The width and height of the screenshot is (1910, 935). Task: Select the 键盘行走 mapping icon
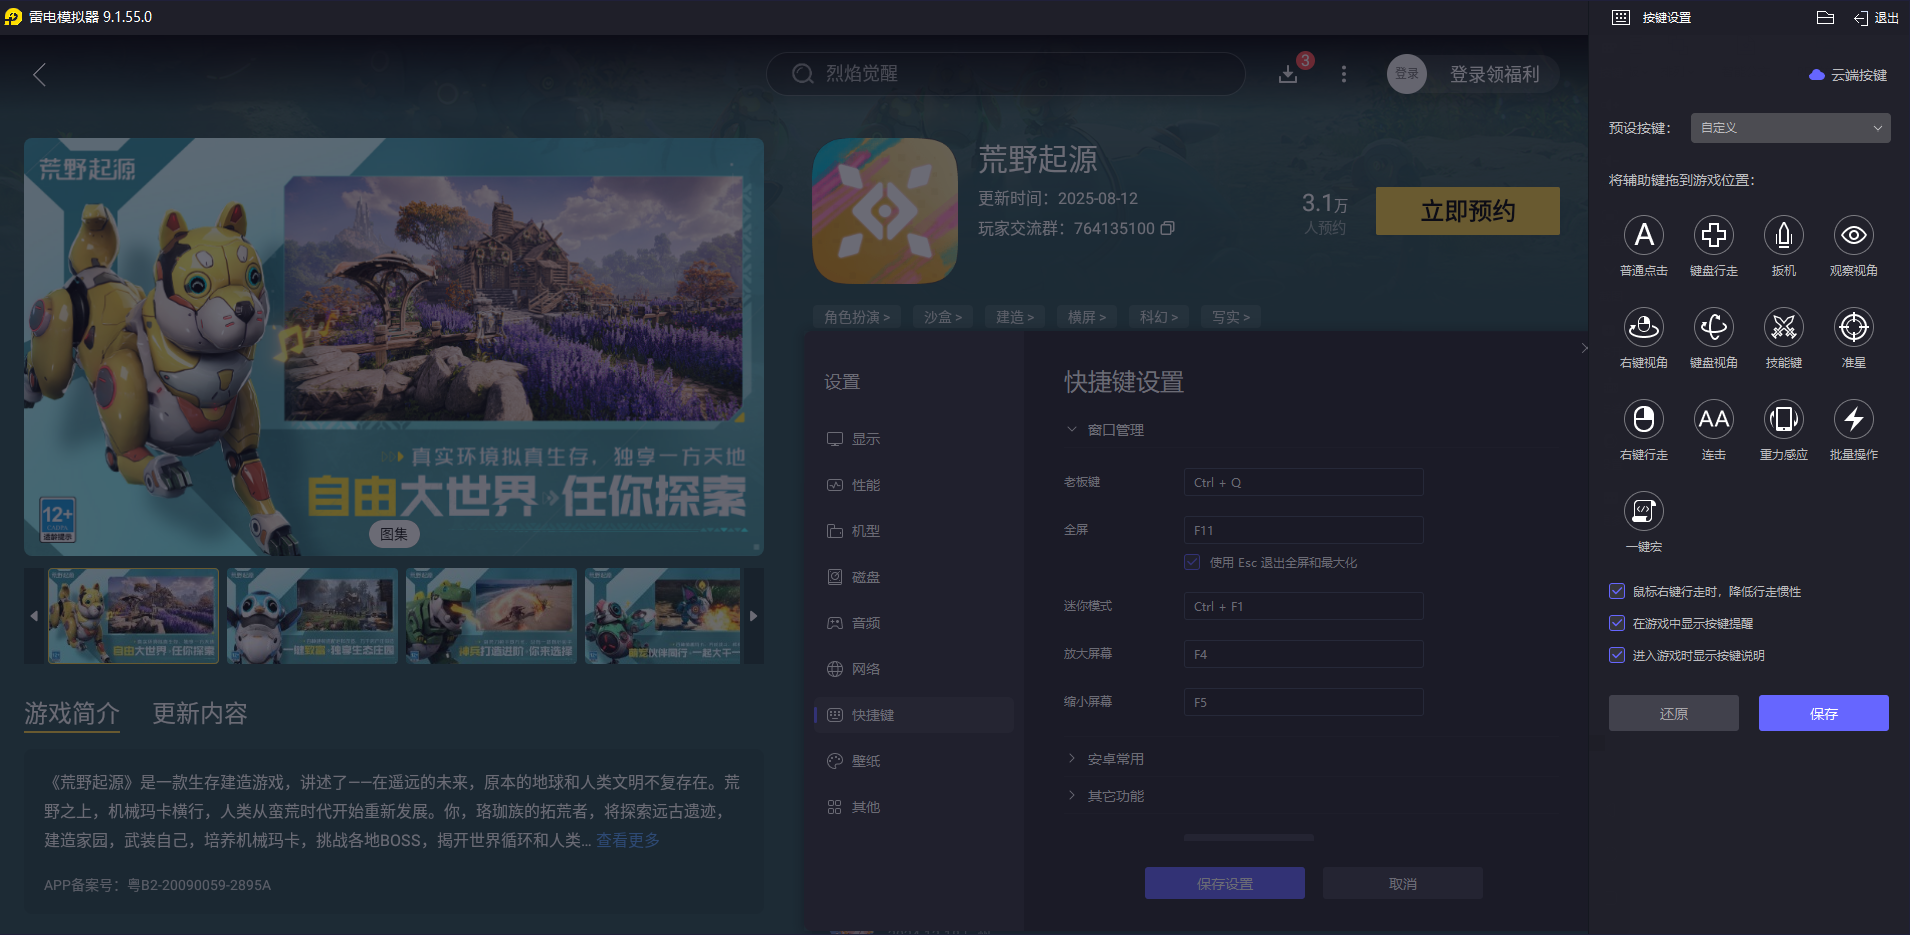1714,236
